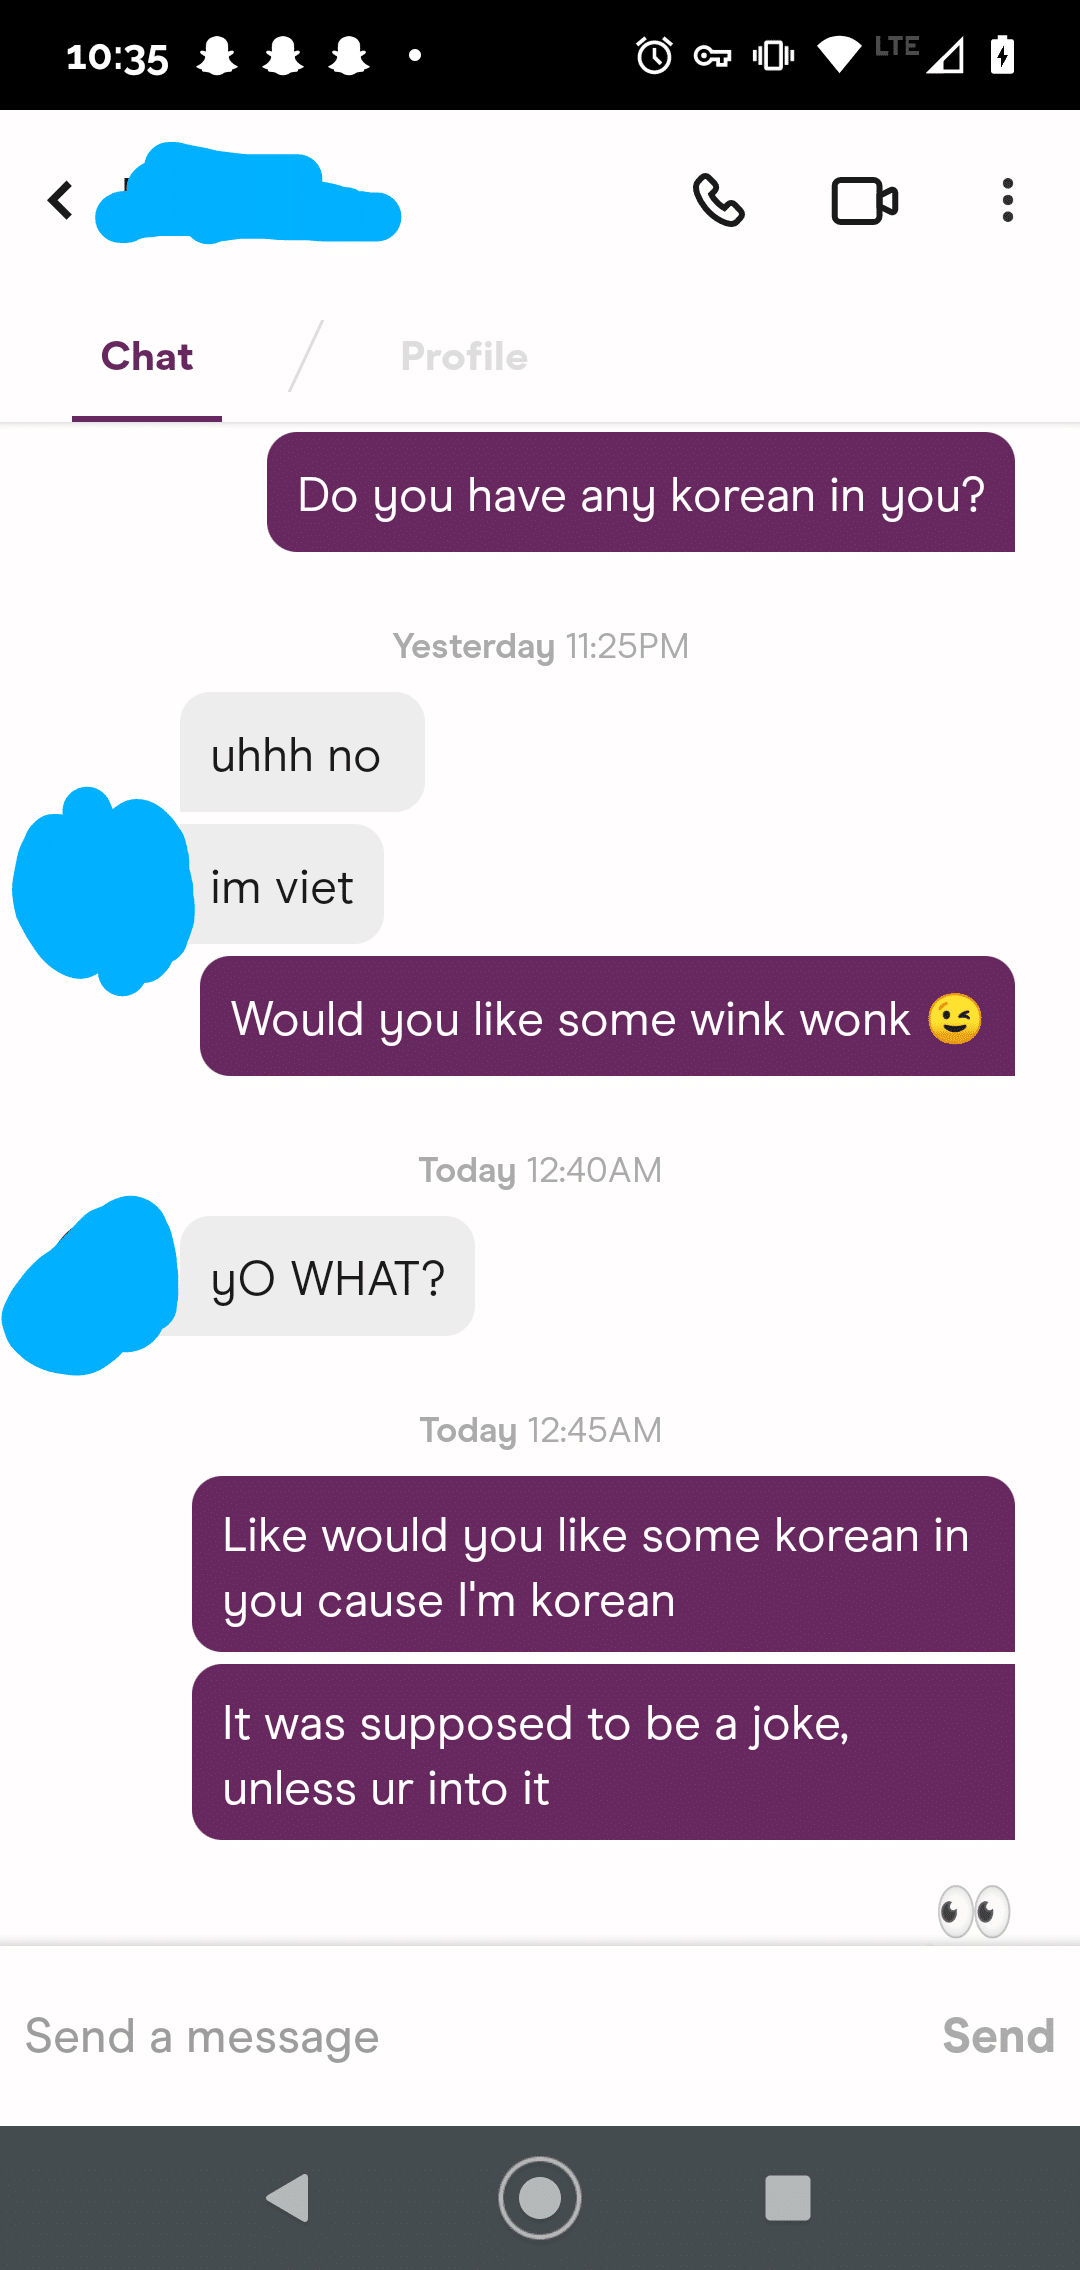Screen dimensions: 1080x2270
Task: Select the 'uhhh no' message bubble
Action: pos(302,752)
